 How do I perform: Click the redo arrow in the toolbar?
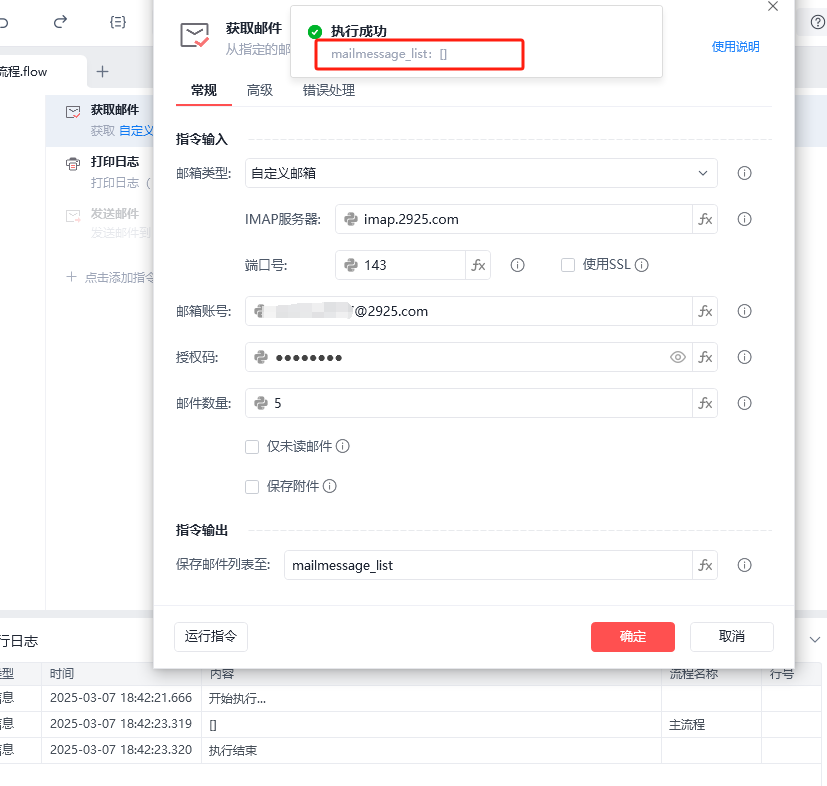point(61,22)
